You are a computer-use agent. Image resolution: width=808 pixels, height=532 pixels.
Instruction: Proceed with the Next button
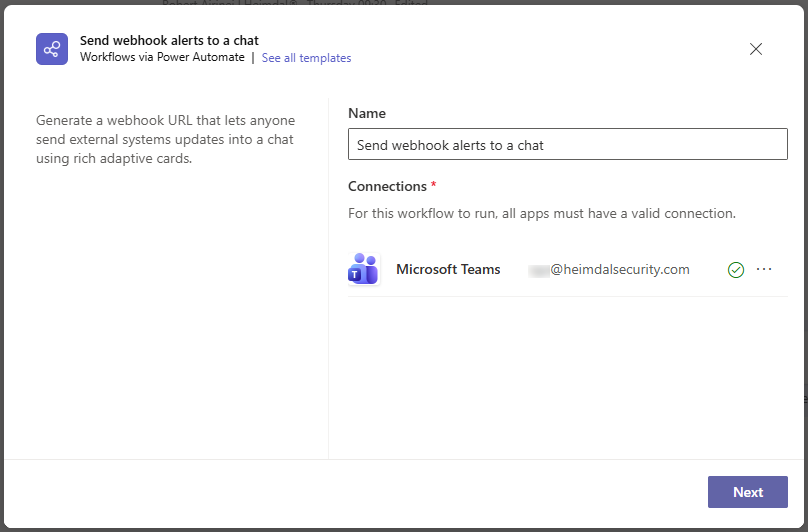(x=747, y=492)
